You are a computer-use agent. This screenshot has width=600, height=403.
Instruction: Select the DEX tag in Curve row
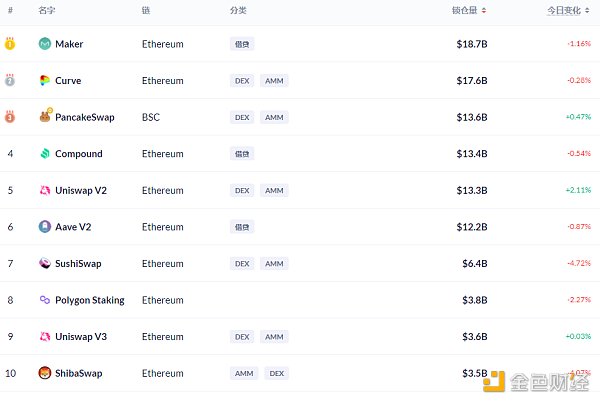(242, 81)
